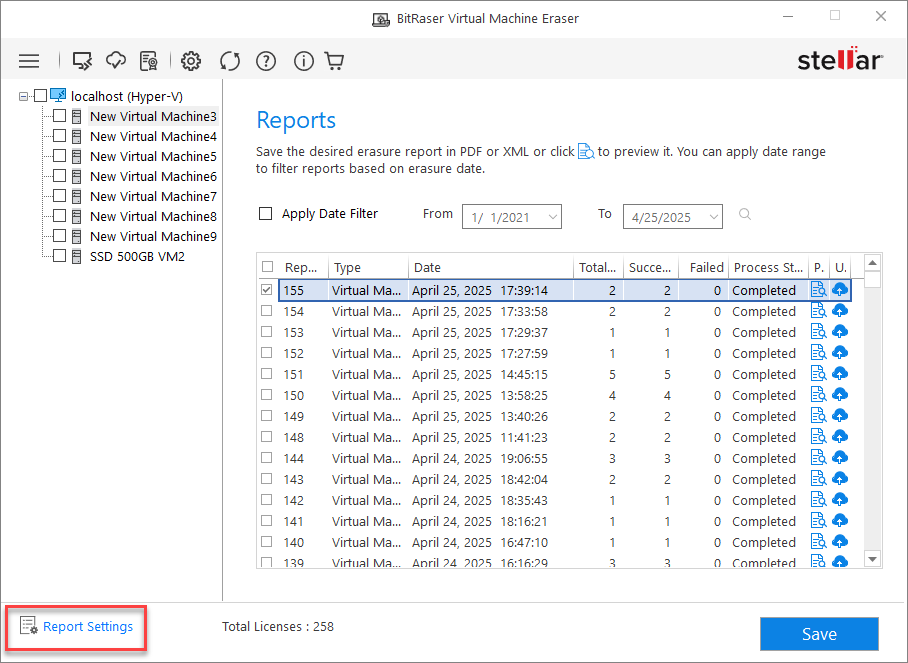Preview report 150
The height and width of the screenshot is (663, 908).
(x=818, y=395)
